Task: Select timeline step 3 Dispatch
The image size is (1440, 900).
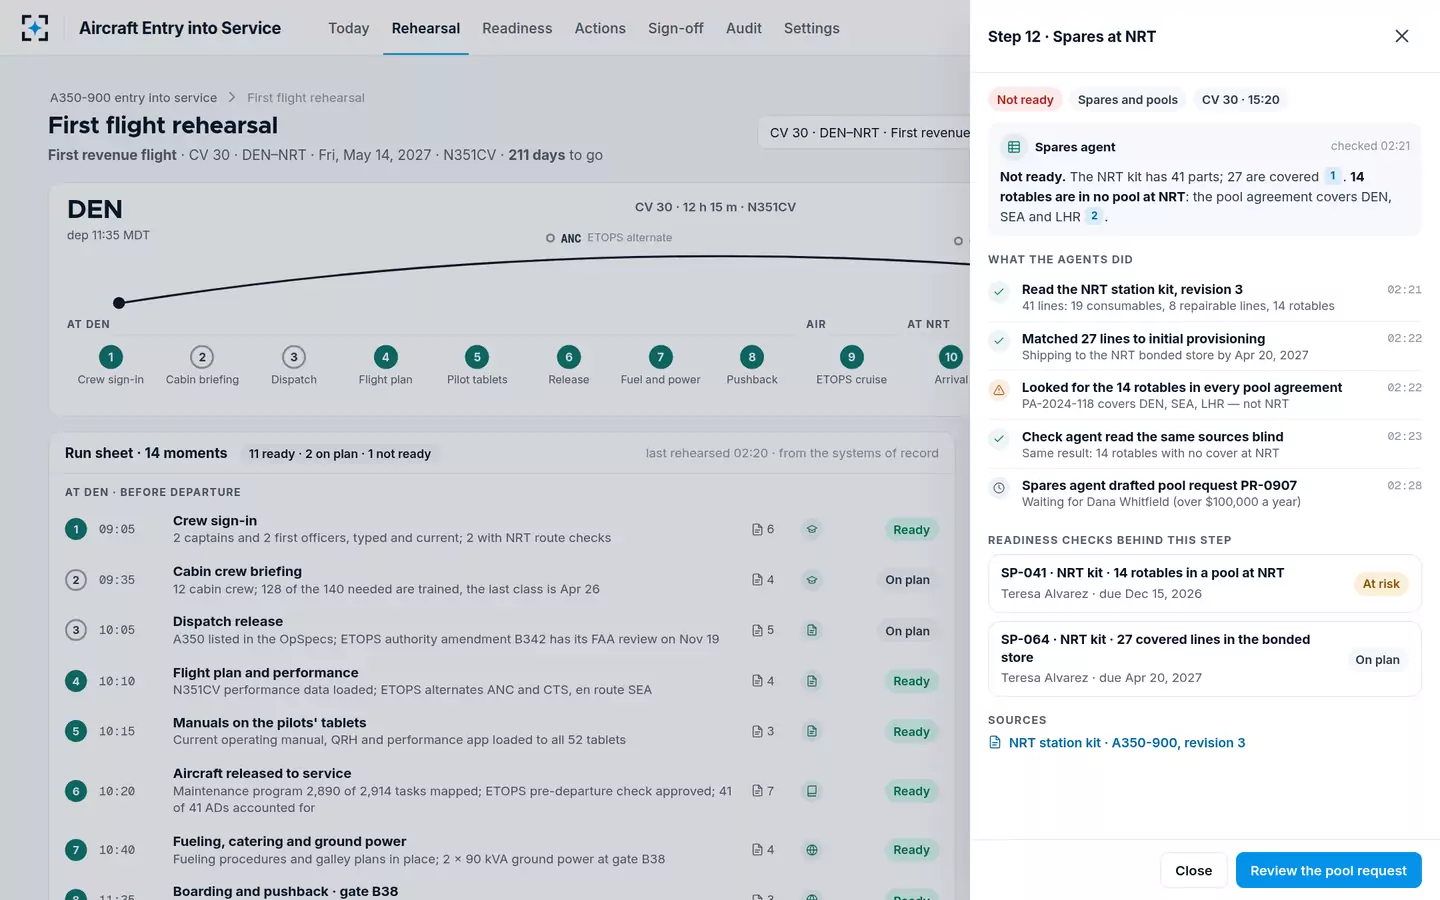Action: click(x=294, y=366)
